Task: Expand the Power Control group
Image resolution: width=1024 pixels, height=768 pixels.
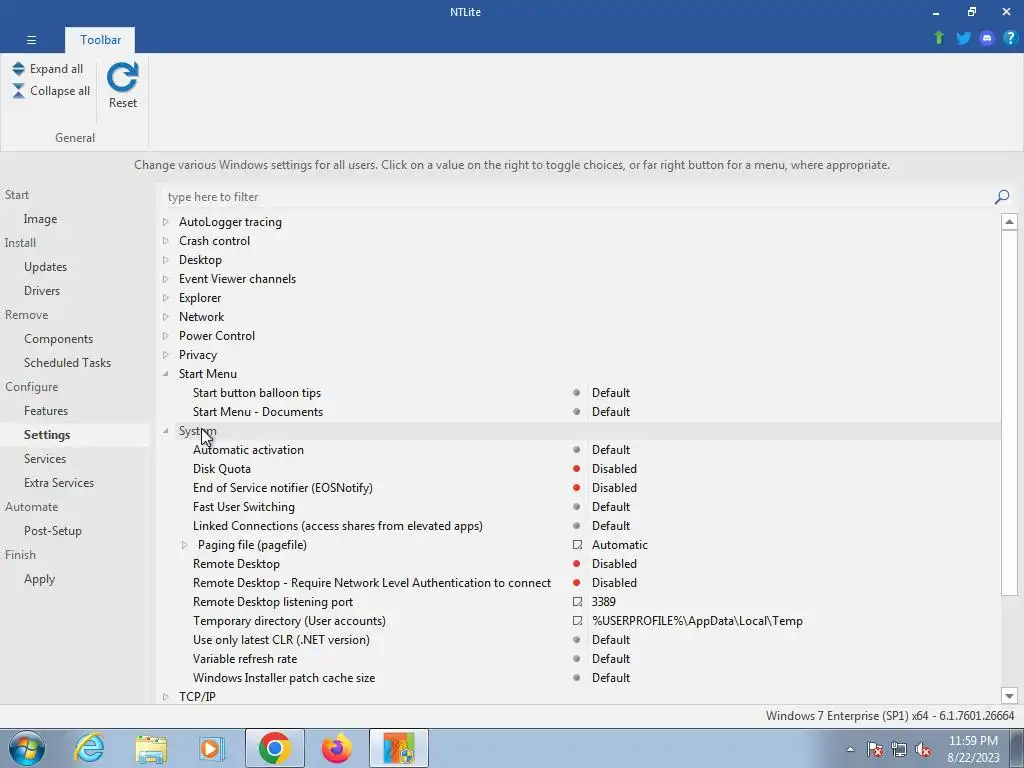Action: tap(166, 336)
